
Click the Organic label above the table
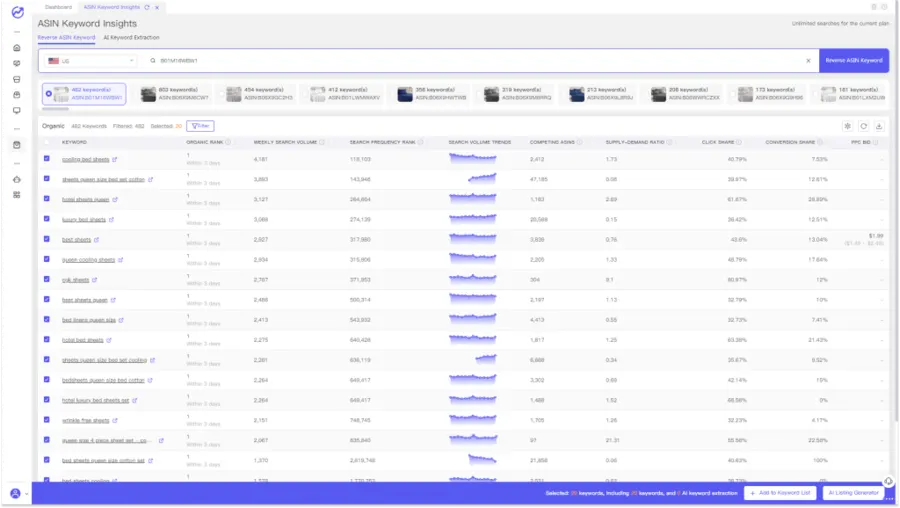pos(53,126)
